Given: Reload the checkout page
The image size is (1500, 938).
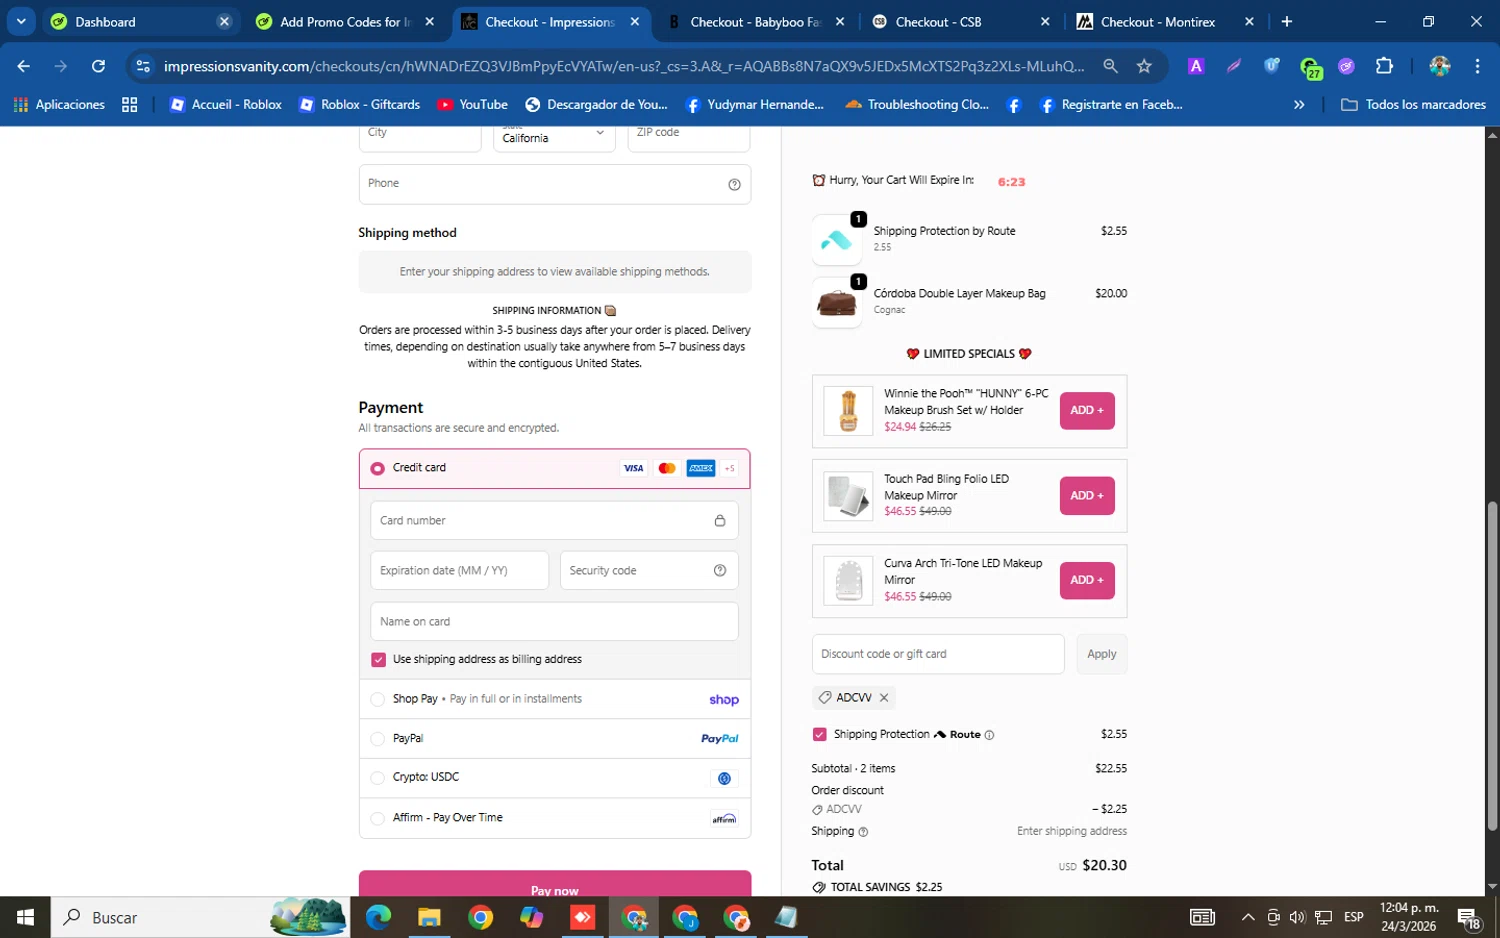Looking at the screenshot, I should point(98,66).
